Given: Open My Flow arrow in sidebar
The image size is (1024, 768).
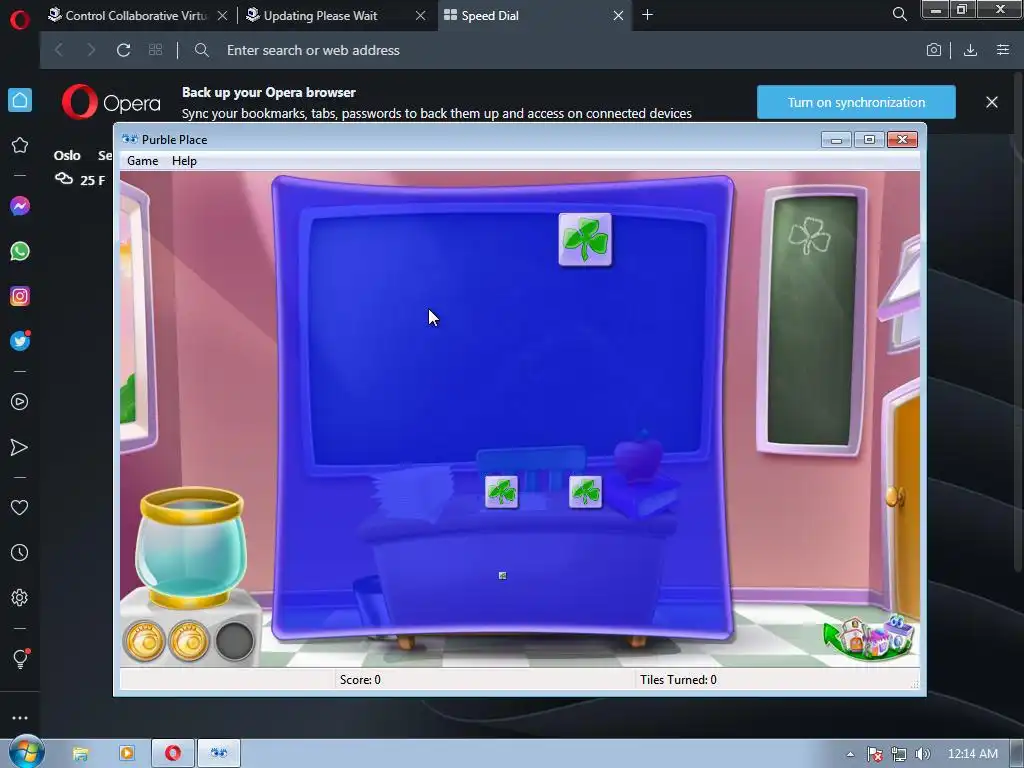Looking at the screenshot, I should pos(20,447).
